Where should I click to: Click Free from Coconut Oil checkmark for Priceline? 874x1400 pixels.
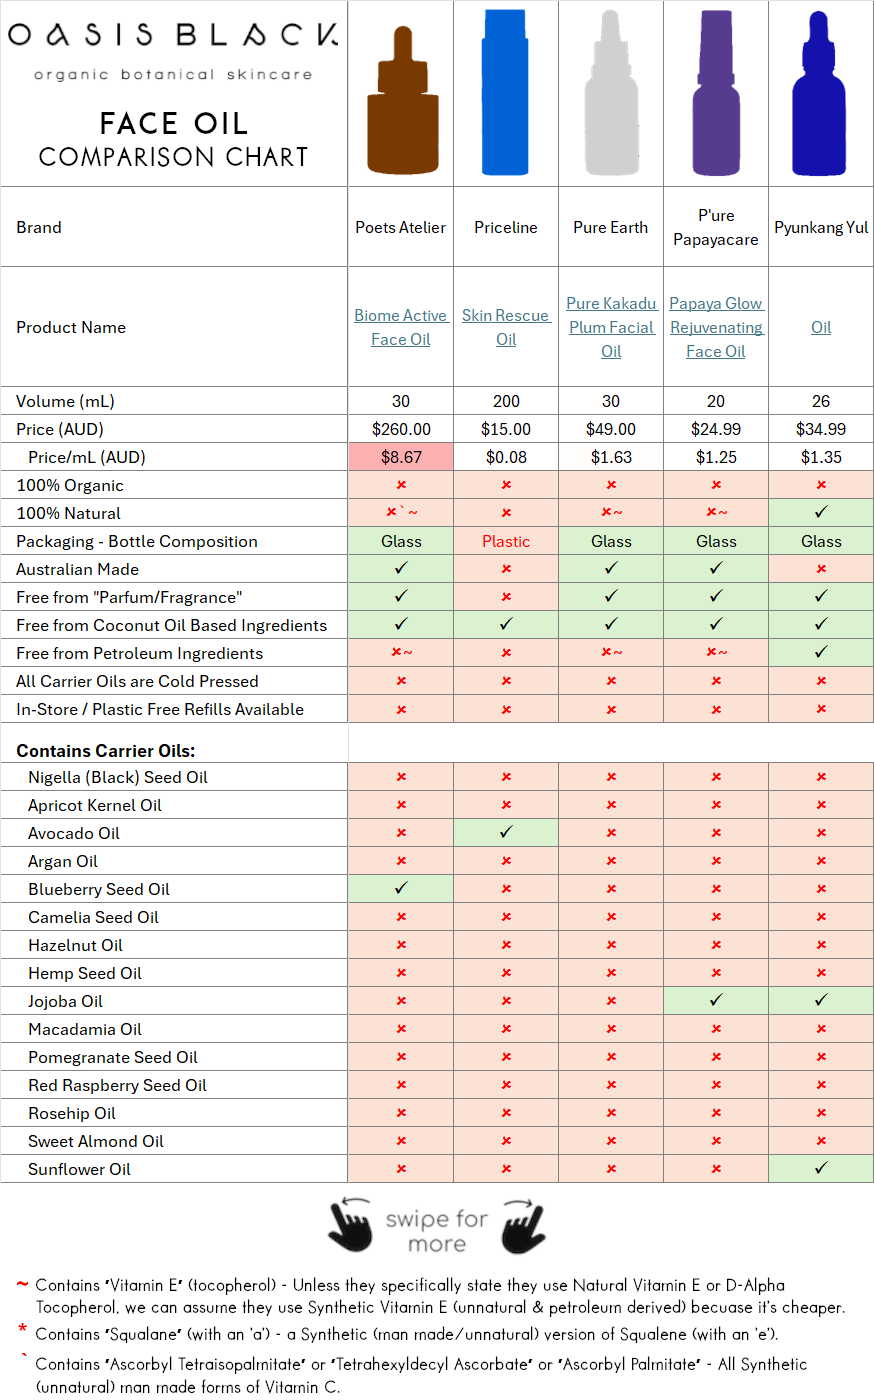click(x=506, y=624)
